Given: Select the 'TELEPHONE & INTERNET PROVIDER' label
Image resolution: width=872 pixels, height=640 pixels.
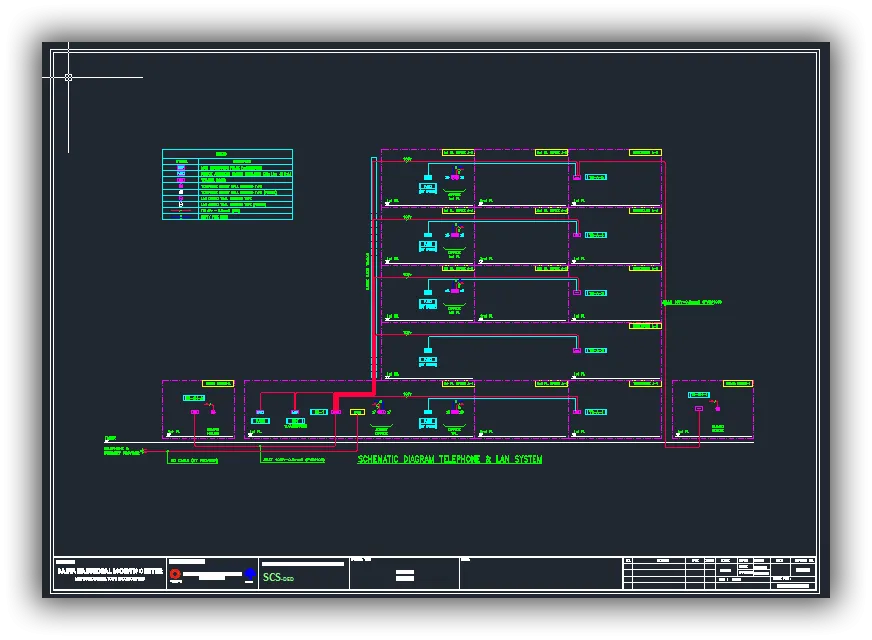Looking at the screenshot, I should [x=122, y=451].
